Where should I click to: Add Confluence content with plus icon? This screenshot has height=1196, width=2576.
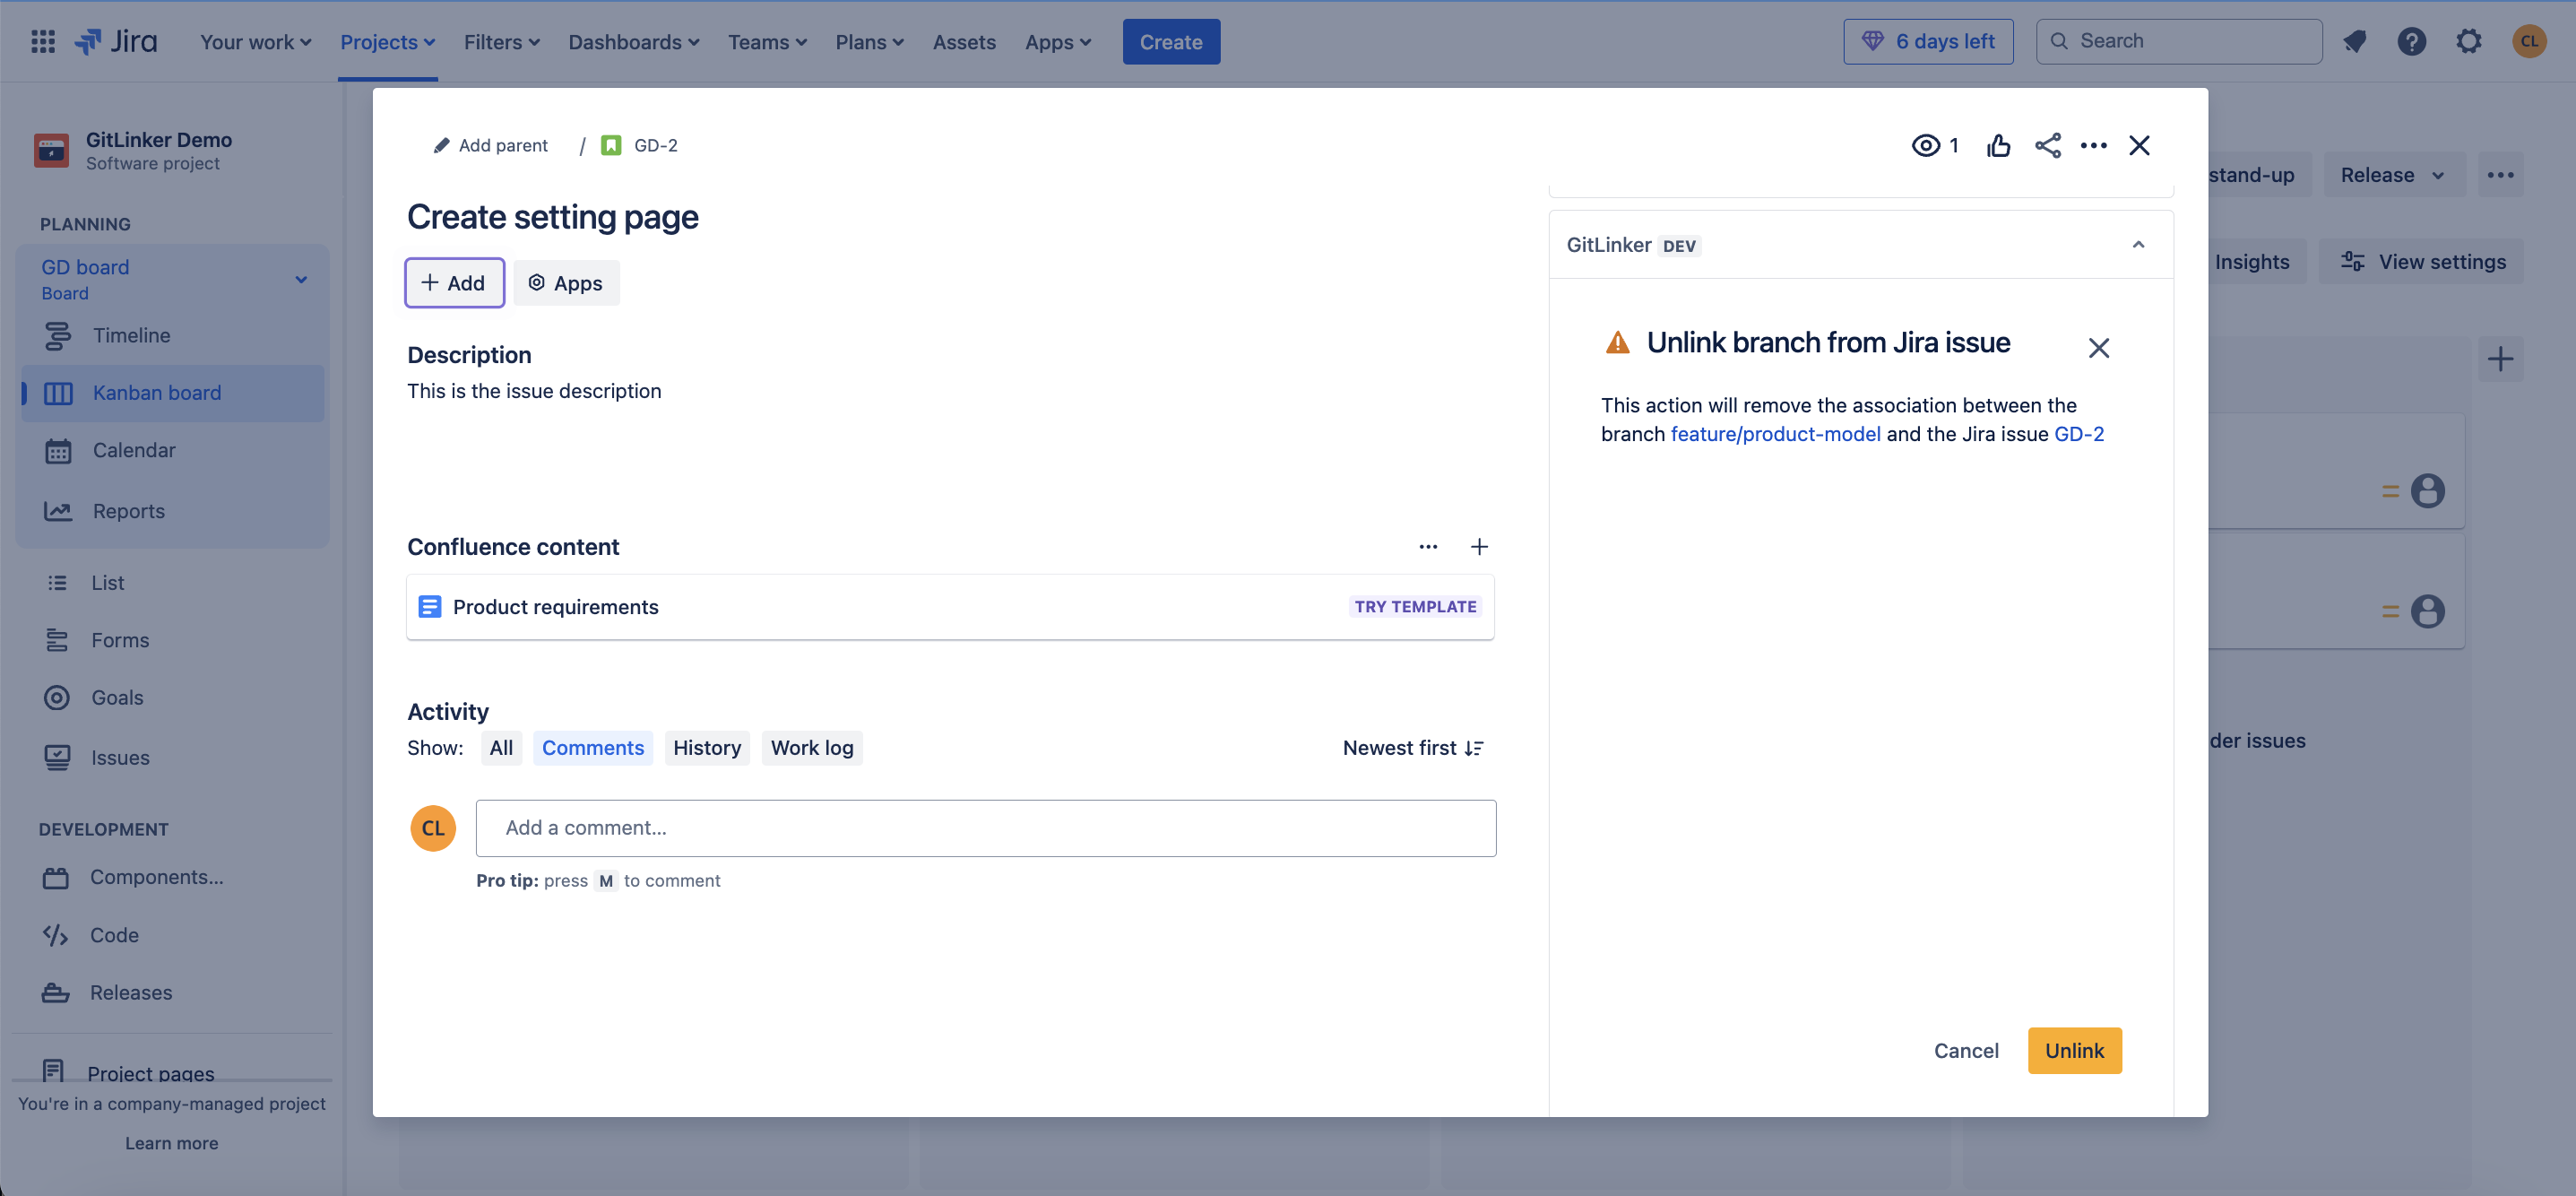(x=1479, y=547)
